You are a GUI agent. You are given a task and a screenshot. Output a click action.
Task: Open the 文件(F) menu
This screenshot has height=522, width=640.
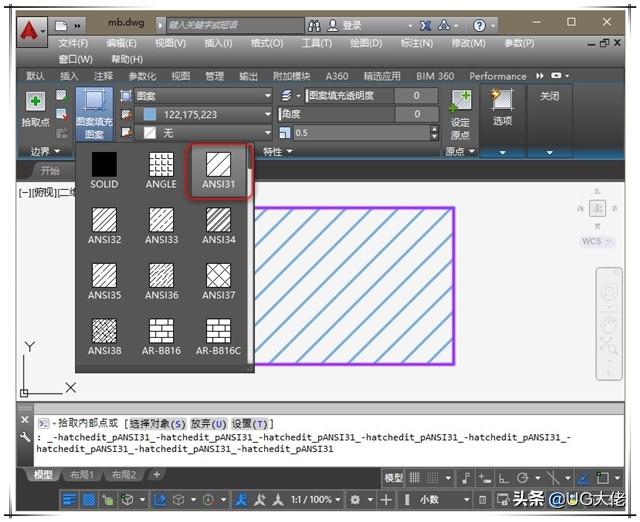(x=73, y=43)
